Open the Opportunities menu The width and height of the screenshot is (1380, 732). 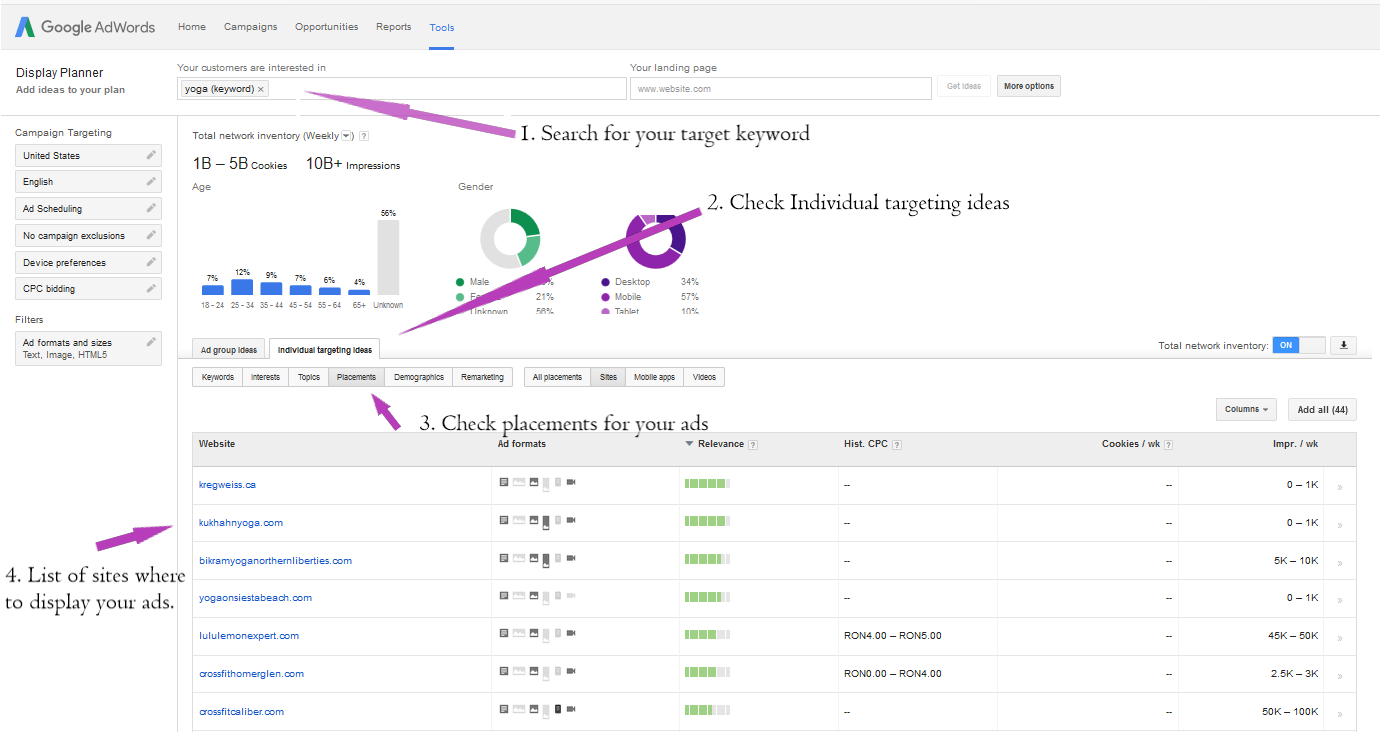[x=327, y=27]
